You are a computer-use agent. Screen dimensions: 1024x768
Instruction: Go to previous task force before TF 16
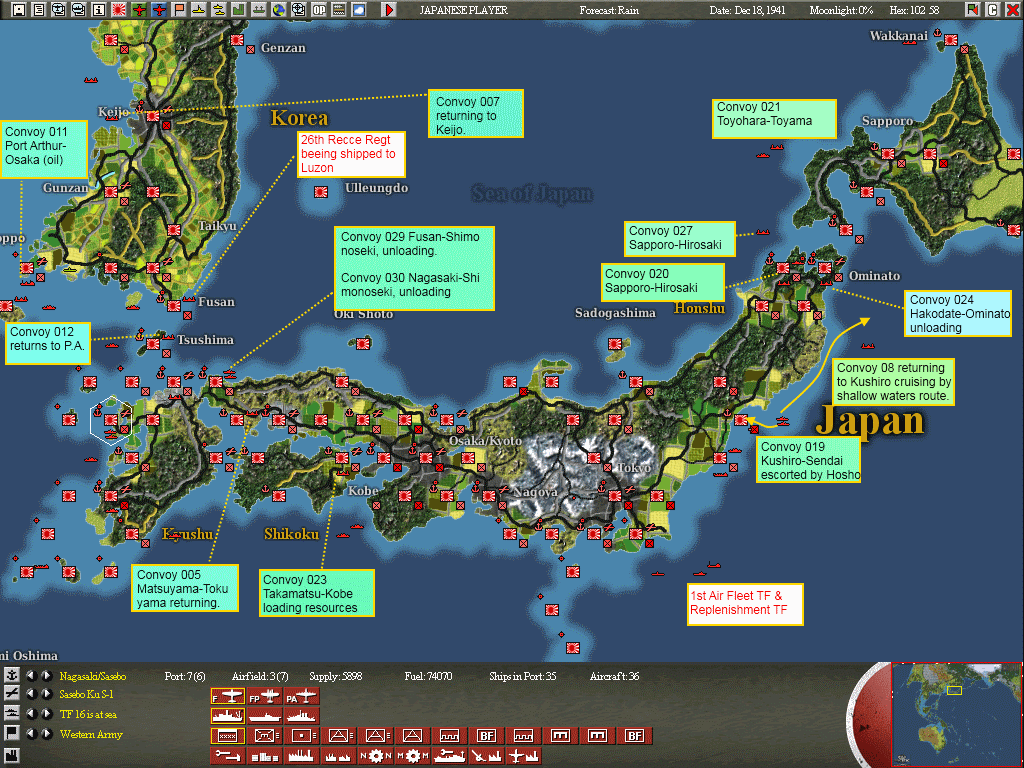click(x=31, y=714)
